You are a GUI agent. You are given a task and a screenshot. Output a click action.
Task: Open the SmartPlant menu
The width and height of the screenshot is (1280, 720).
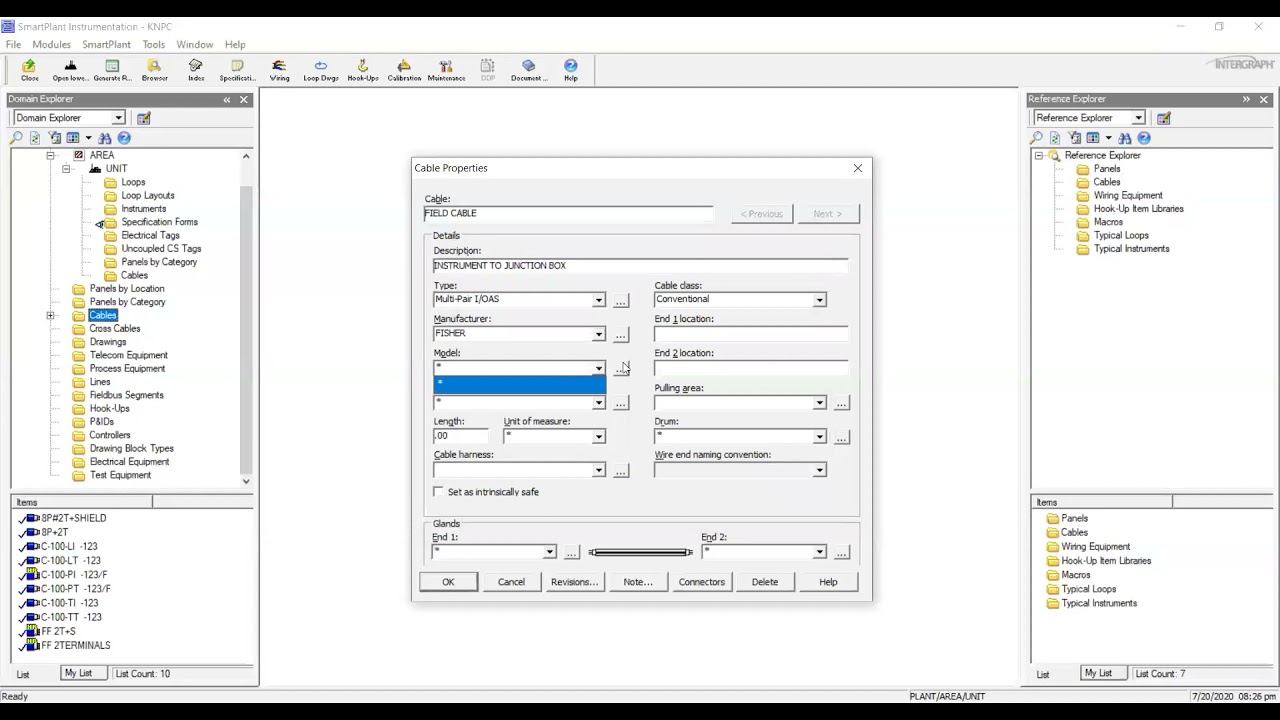pyautogui.click(x=106, y=45)
